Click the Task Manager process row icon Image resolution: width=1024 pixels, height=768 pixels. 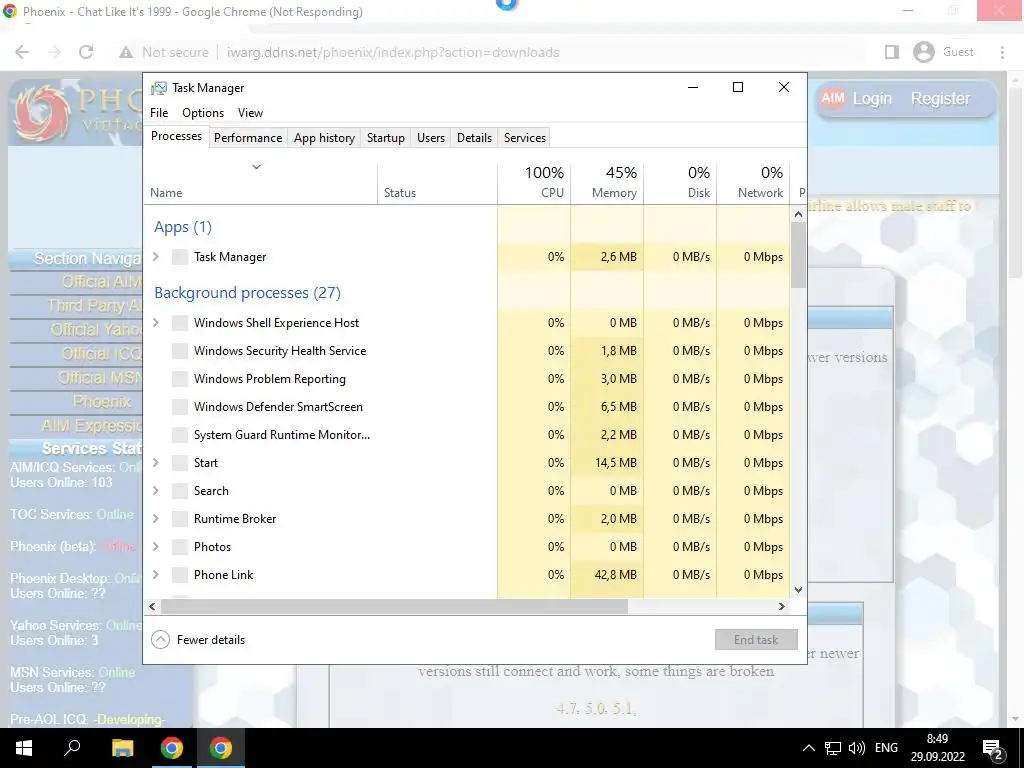coord(180,257)
